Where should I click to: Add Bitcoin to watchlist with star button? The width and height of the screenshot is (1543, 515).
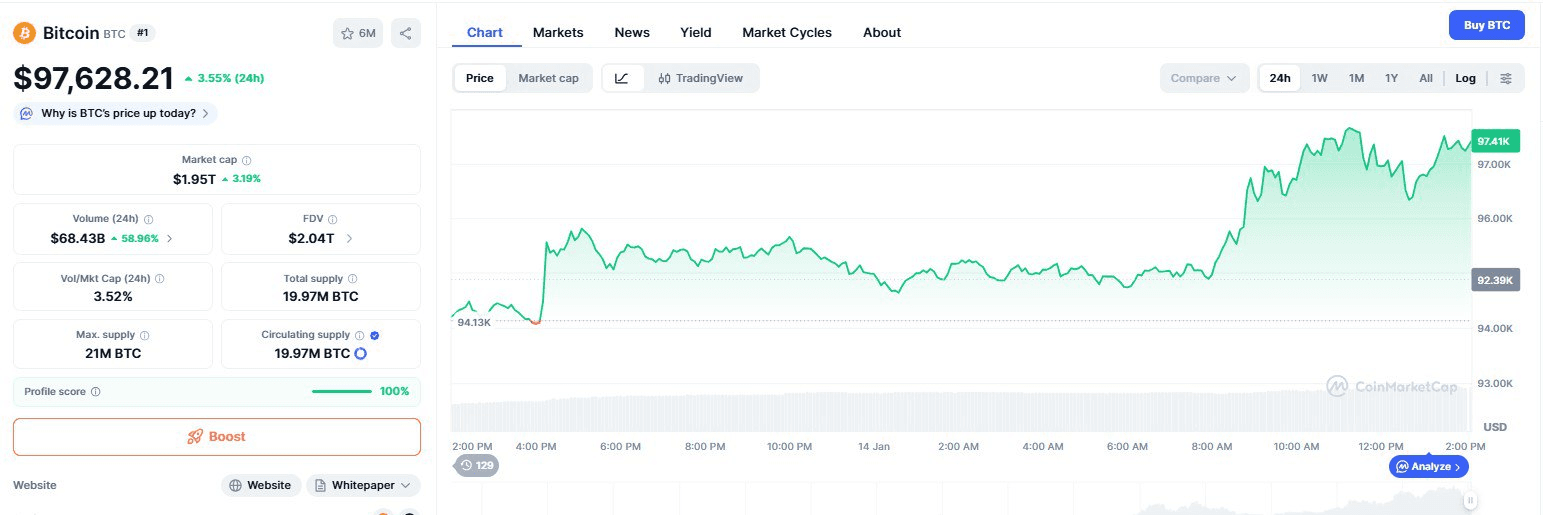[x=357, y=33]
